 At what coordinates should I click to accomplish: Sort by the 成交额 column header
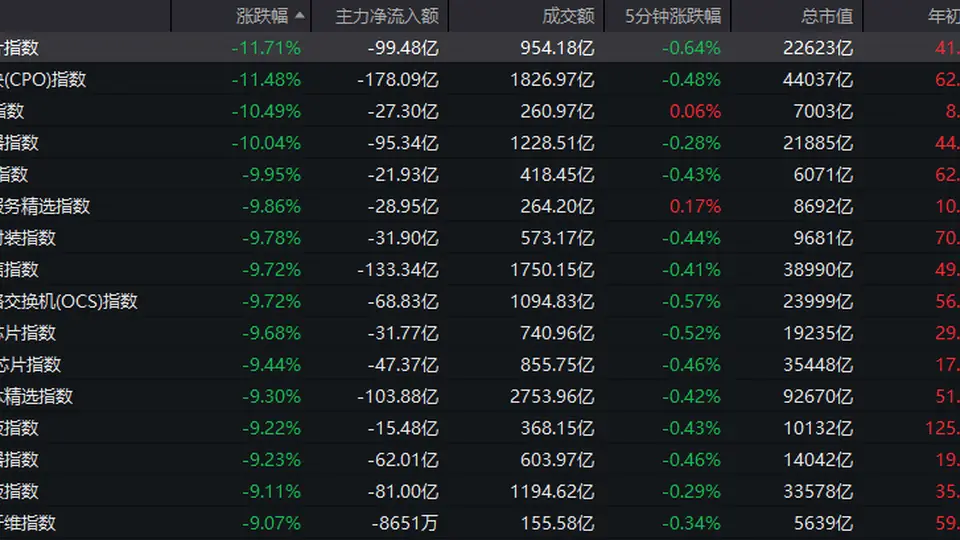(568, 16)
